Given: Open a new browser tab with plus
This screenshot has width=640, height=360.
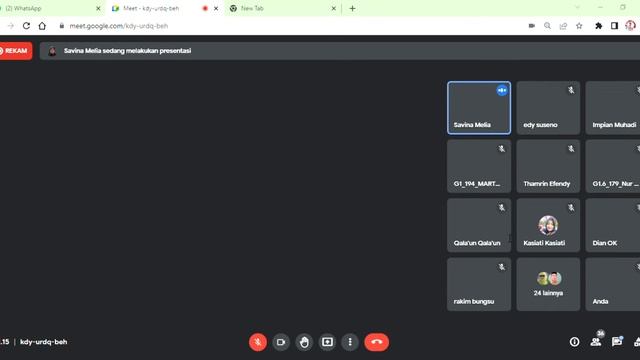Looking at the screenshot, I should [x=352, y=8].
